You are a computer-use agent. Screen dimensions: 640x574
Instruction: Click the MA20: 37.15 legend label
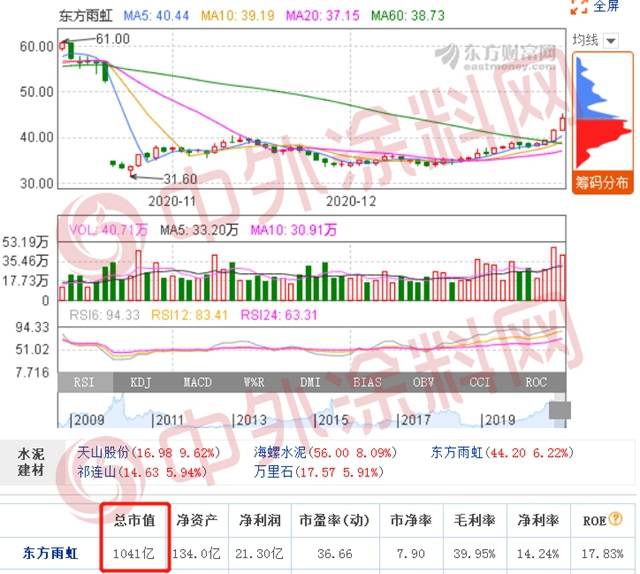(x=322, y=16)
